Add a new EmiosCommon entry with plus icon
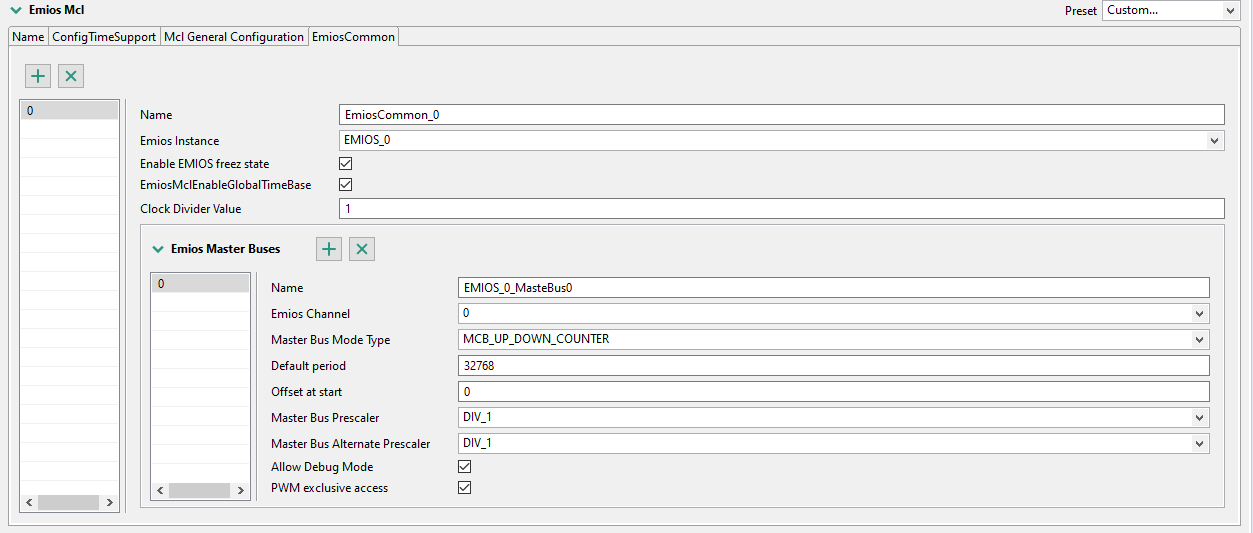Screen dimensions: 1253x533 pos(38,76)
